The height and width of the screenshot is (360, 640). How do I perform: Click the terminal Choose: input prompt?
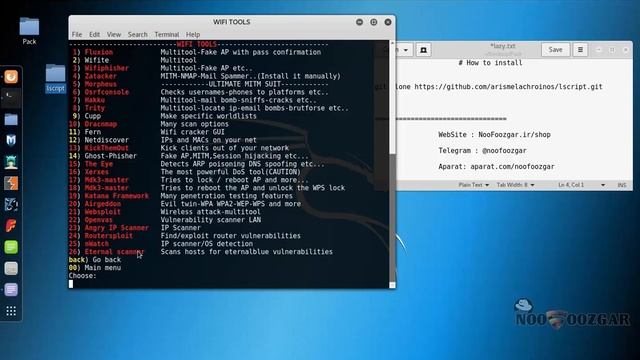tap(82, 276)
